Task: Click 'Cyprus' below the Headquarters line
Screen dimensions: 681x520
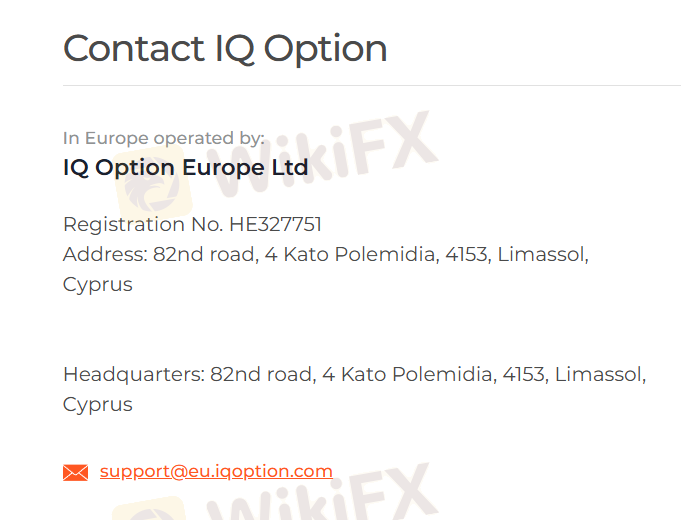Action: (x=98, y=405)
